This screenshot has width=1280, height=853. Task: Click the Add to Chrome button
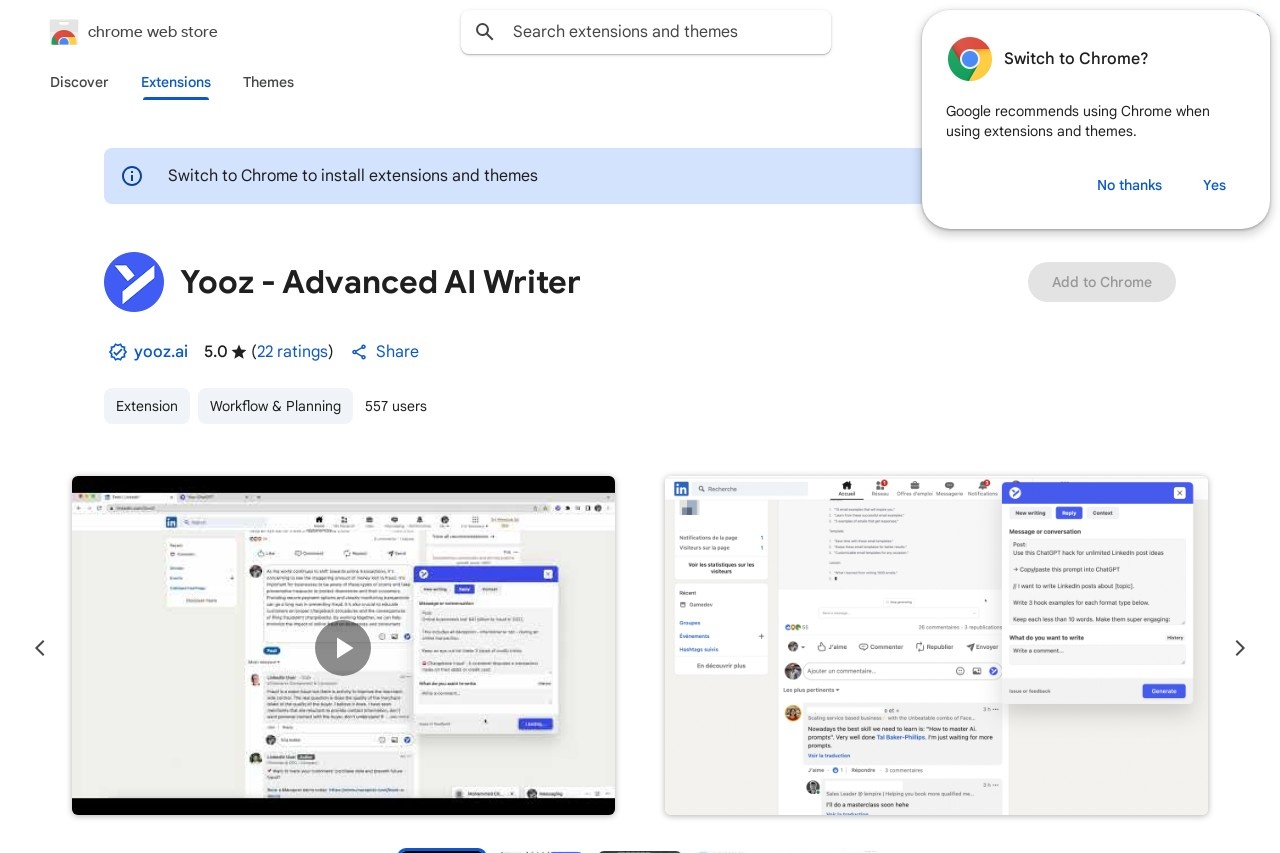tap(1102, 282)
